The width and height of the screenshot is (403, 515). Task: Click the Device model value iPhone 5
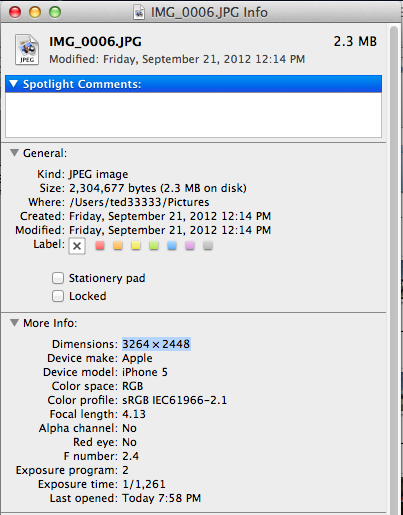[145, 372]
